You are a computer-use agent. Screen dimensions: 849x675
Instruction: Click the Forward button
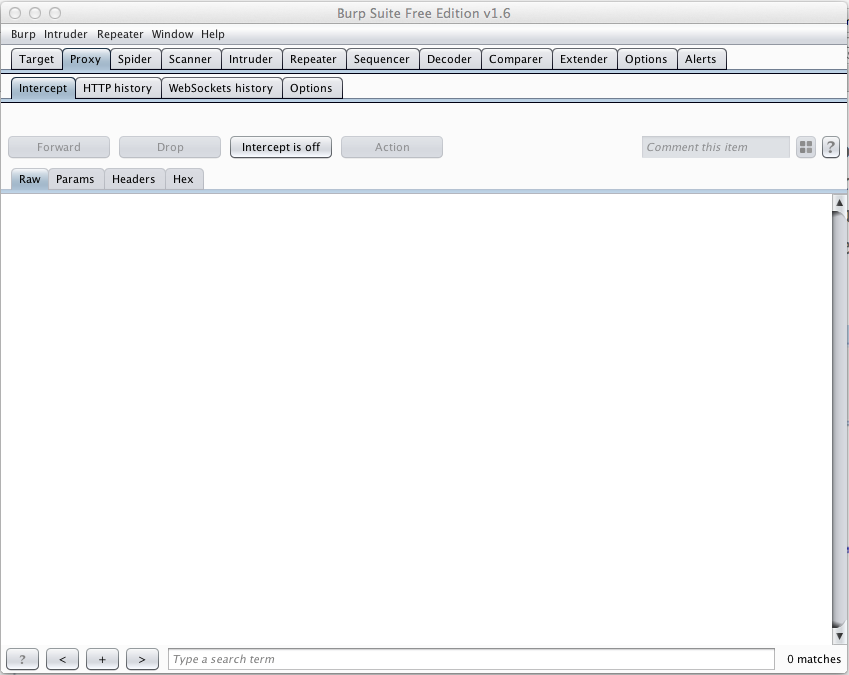coord(59,147)
